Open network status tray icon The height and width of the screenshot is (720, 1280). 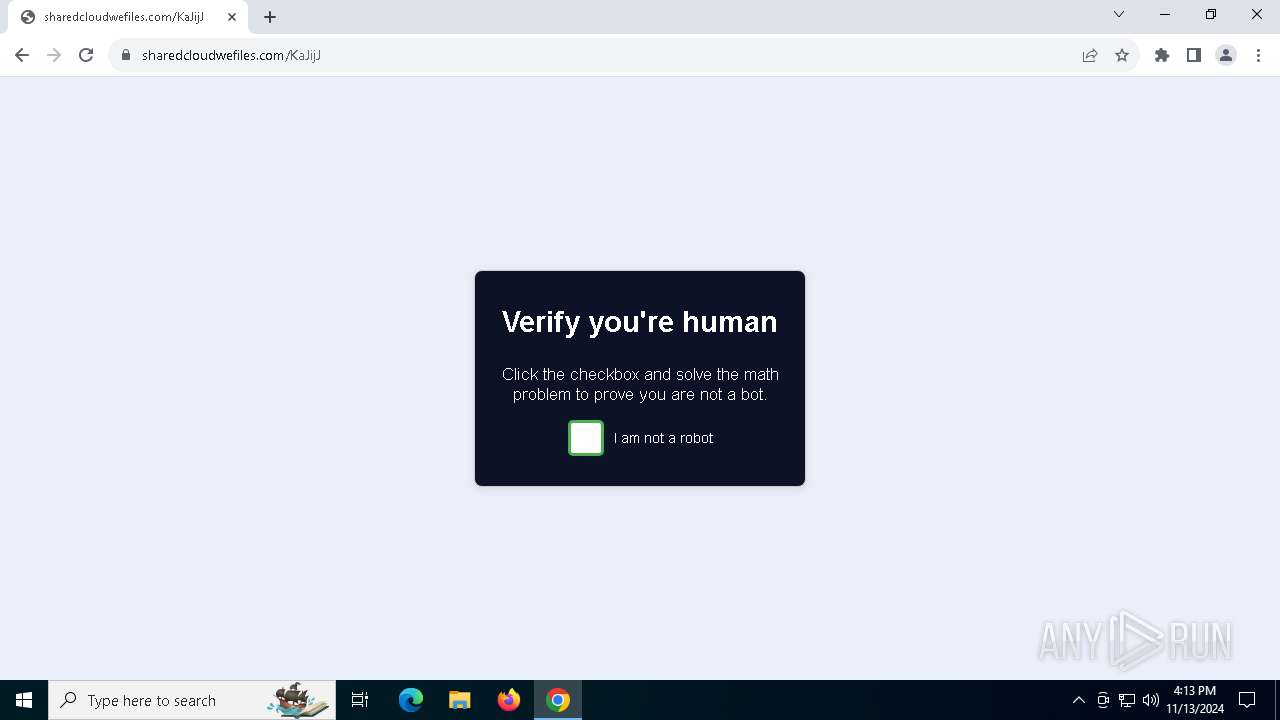click(x=1127, y=700)
